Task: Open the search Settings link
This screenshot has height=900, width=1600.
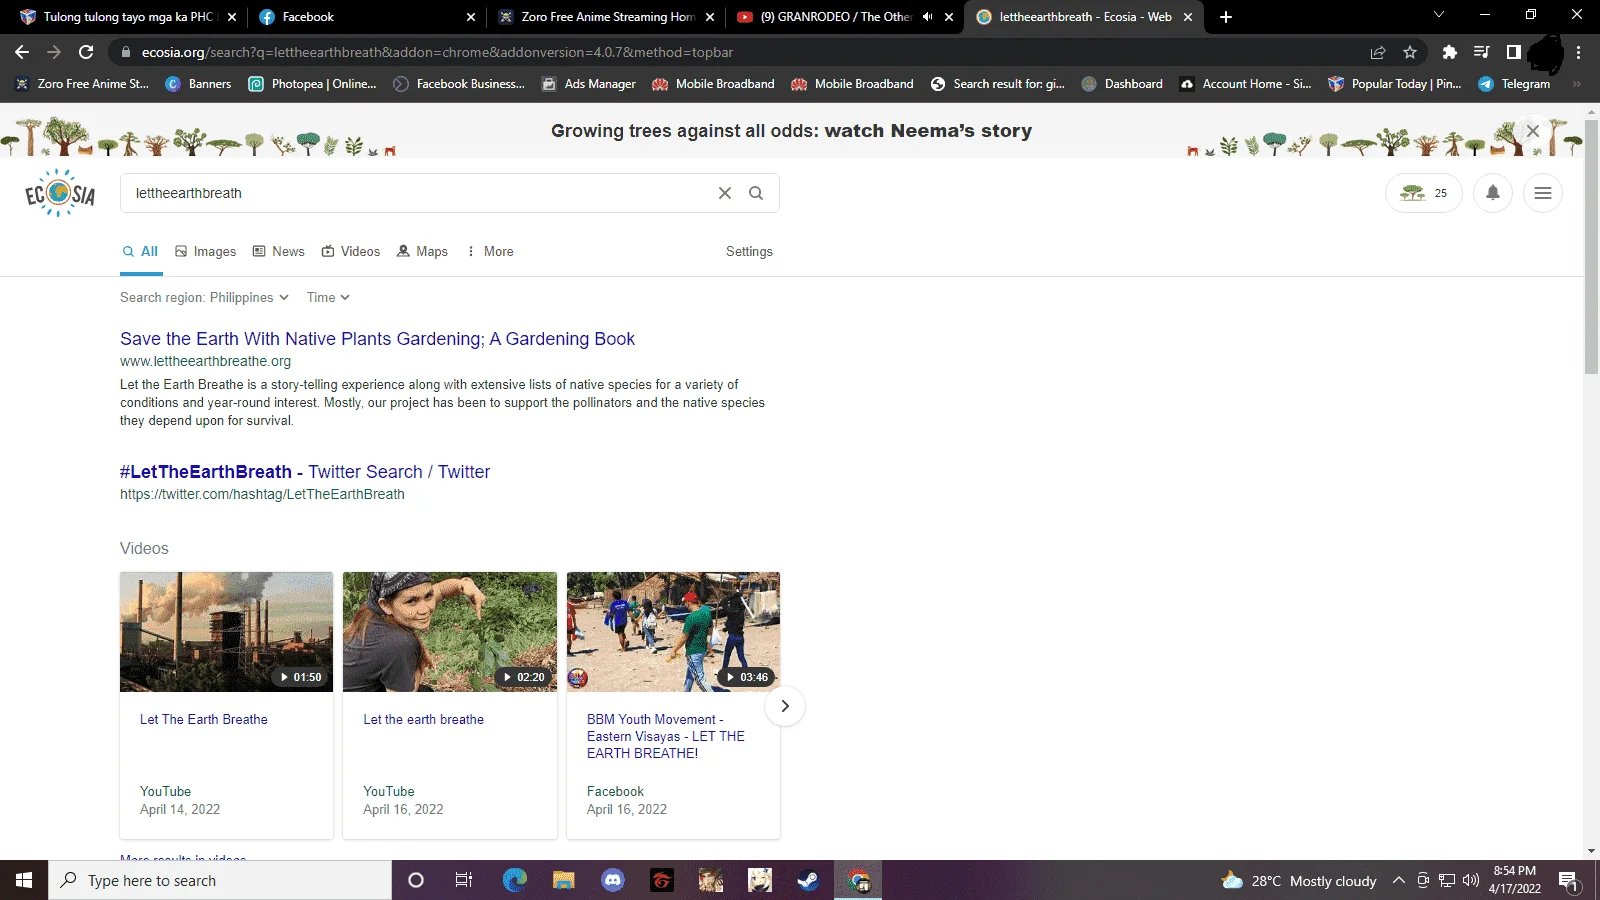Action: click(x=749, y=251)
